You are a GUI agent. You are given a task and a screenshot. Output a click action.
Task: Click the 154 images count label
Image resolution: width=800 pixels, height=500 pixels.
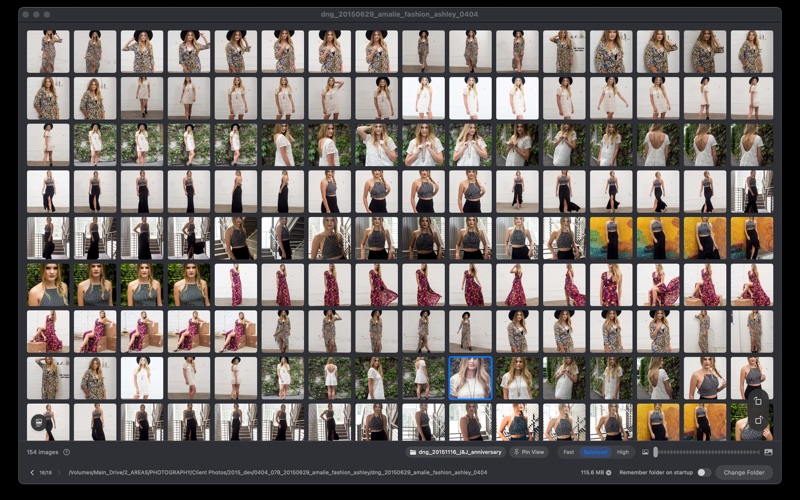click(42, 452)
